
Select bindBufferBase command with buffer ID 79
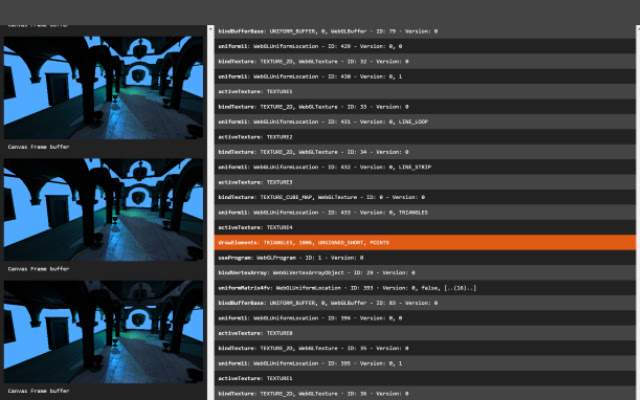point(425,31)
